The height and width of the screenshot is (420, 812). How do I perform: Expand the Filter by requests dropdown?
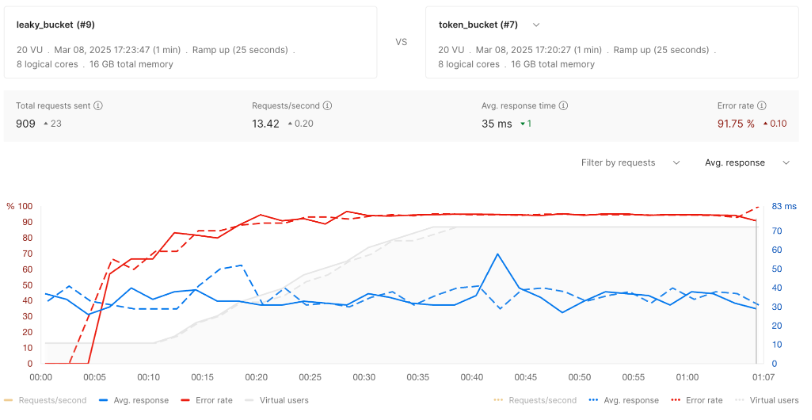[630, 162]
